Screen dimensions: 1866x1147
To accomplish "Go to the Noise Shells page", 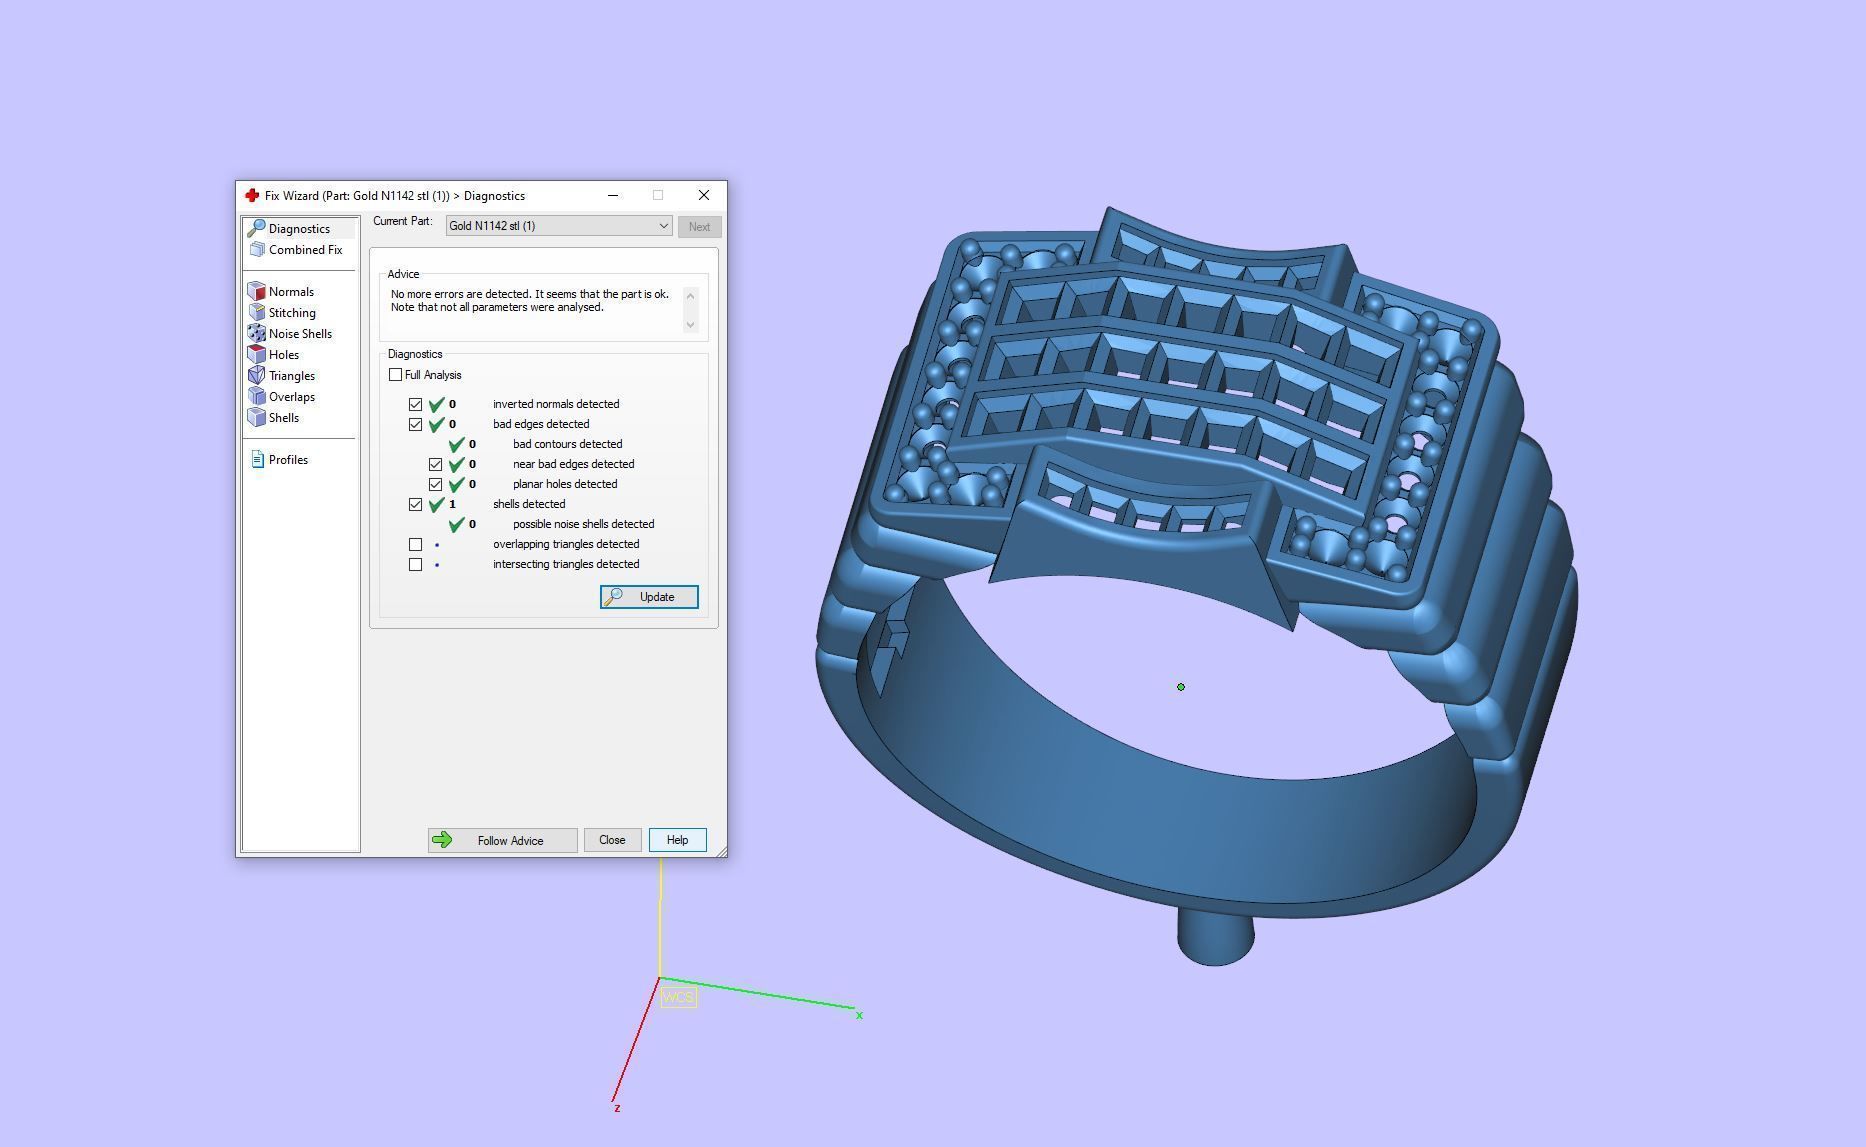I will tap(299, 334).
